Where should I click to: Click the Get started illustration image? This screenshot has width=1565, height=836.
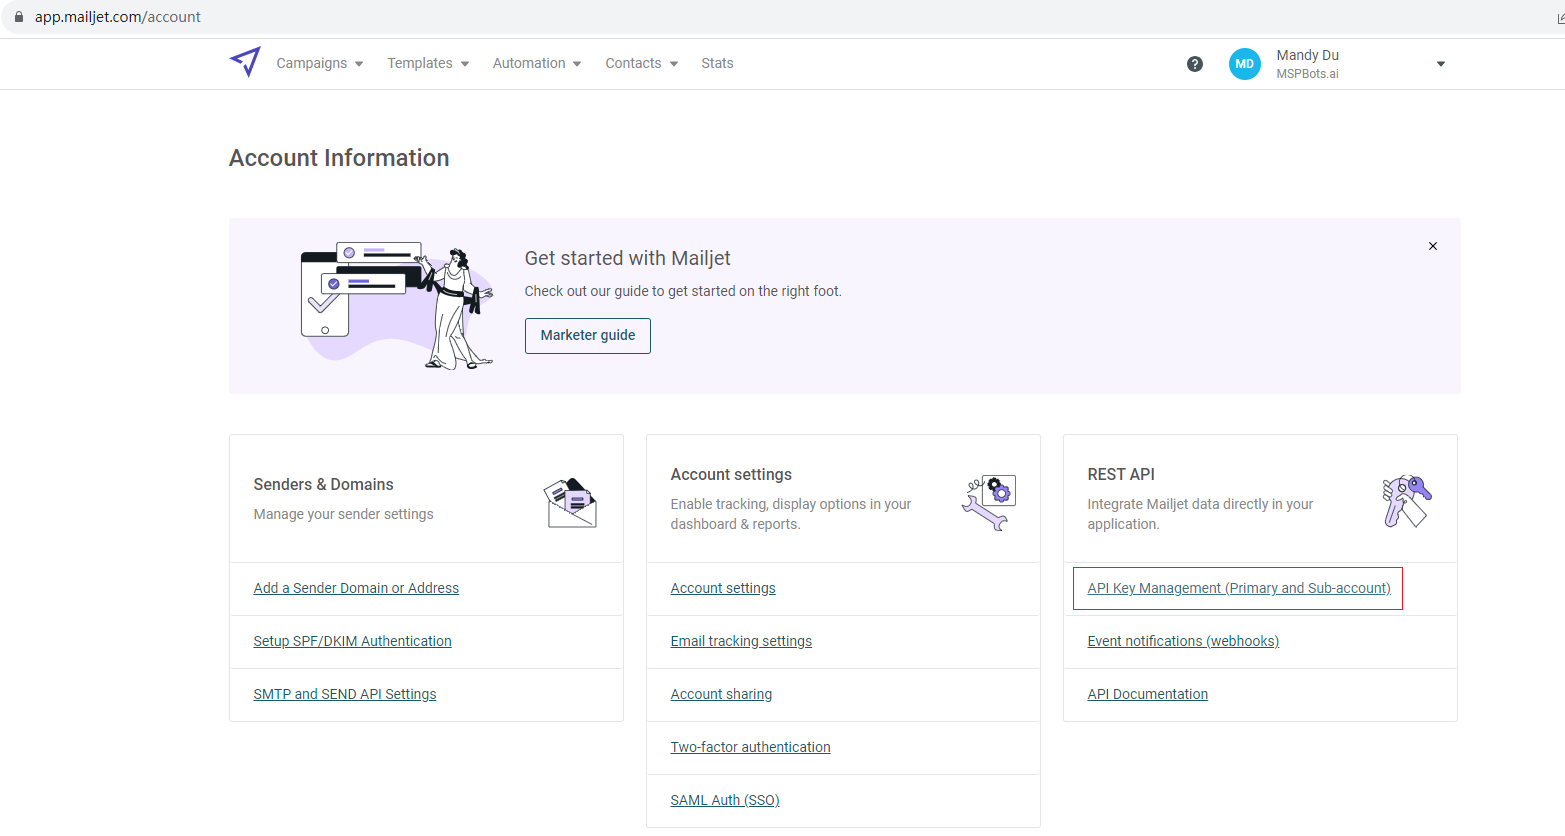397,305
